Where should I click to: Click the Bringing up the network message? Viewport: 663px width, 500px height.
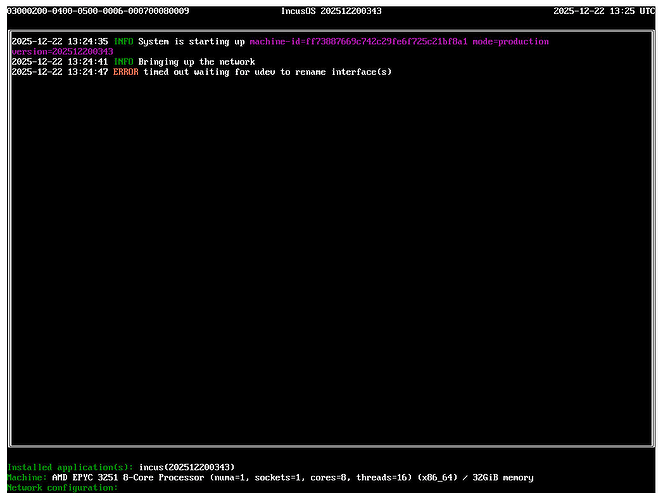tap(196, 62)
